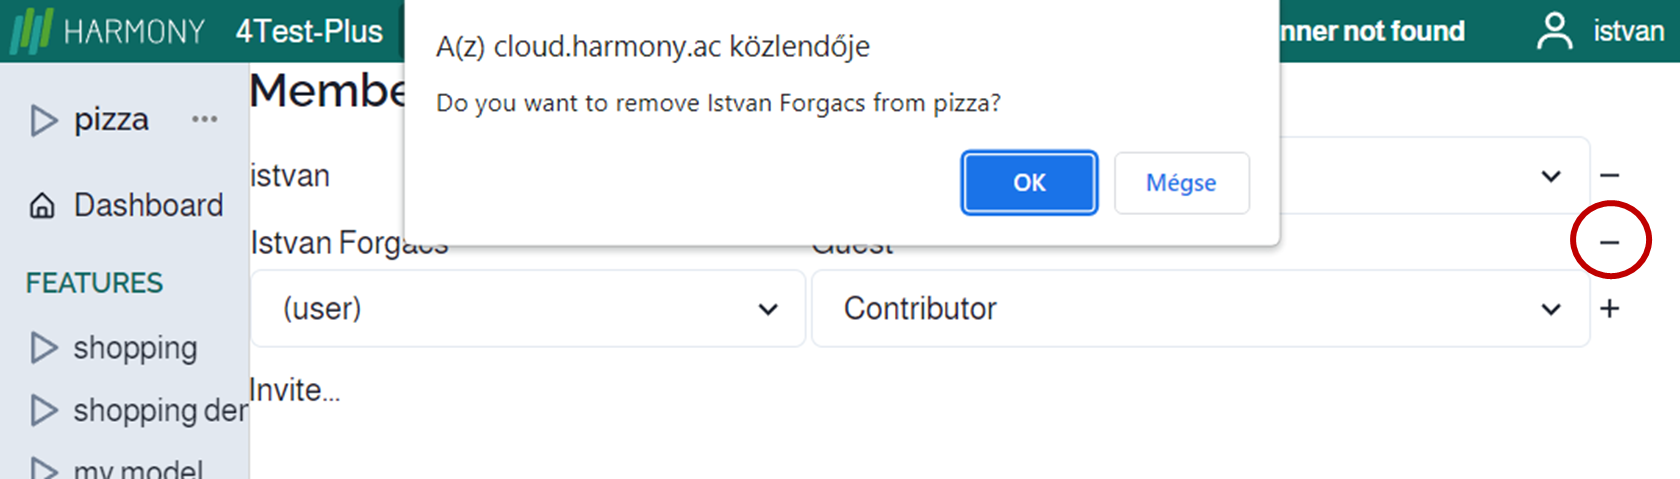Click the Dashboard home icon
This screenshot has width=1680, height=479.
pos(42,206)
